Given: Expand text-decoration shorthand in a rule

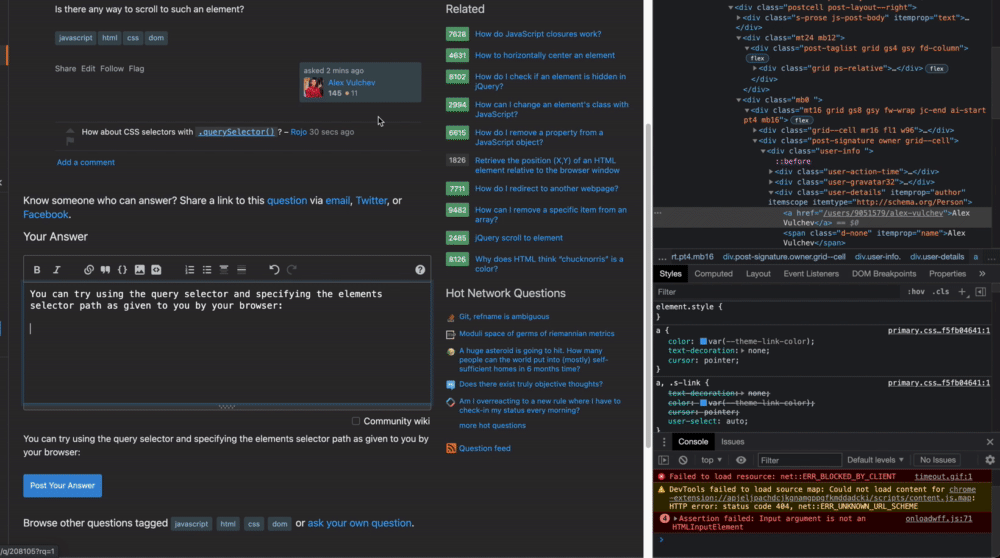Looking at the screenshot, I should tap(742, 351).
